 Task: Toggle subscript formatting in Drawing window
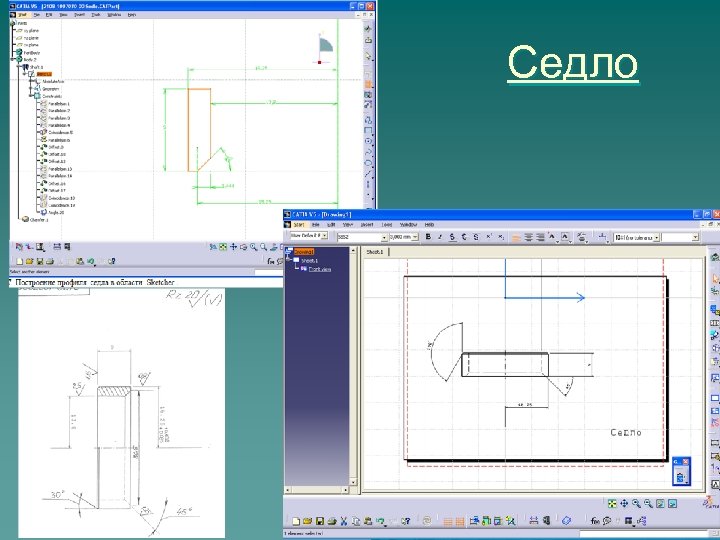coord(501,237)
